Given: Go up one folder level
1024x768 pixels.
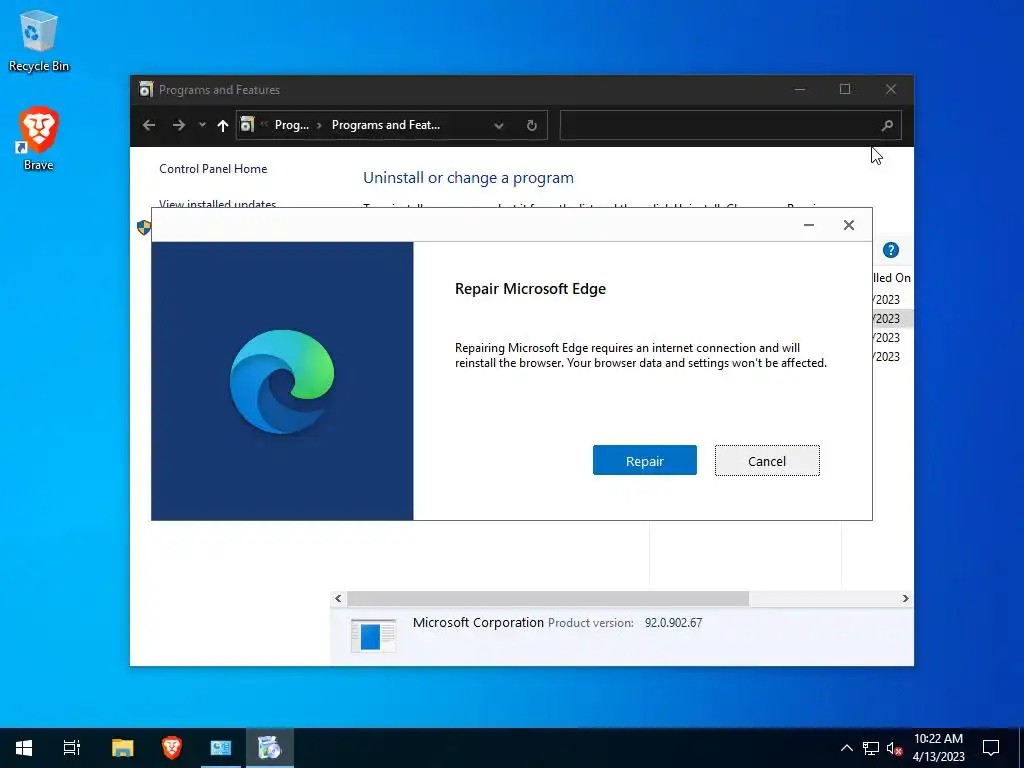Looking at the screenshot, I should pos(223,125).
